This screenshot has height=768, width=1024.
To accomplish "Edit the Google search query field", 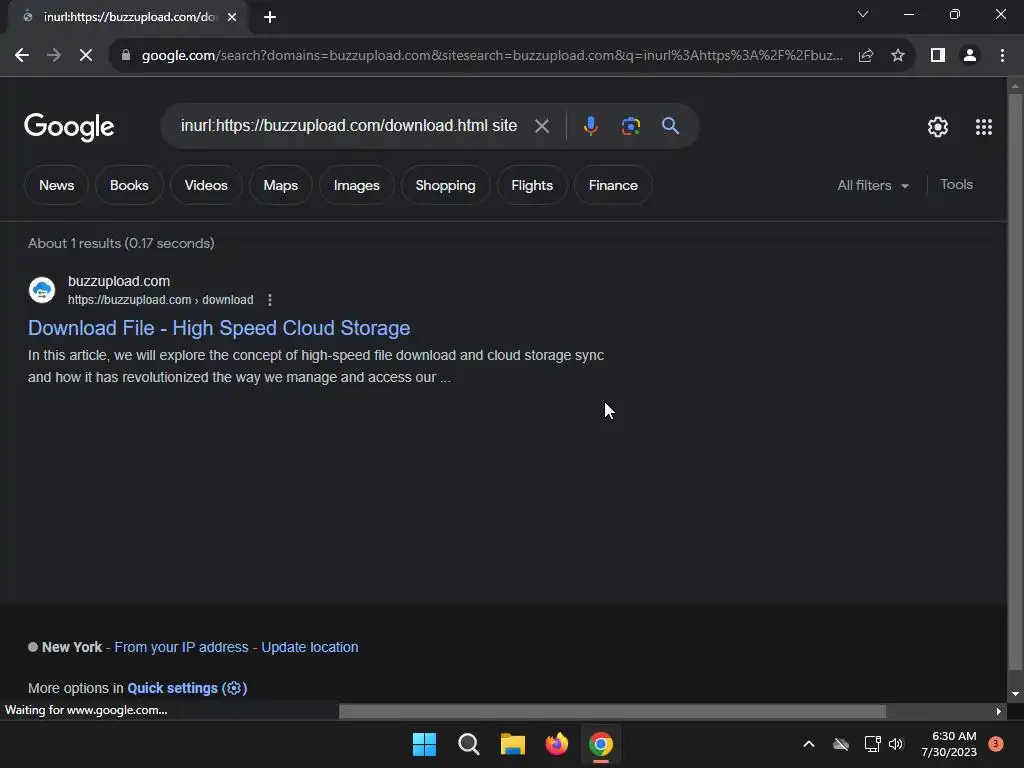I will [x=349, y=125].
